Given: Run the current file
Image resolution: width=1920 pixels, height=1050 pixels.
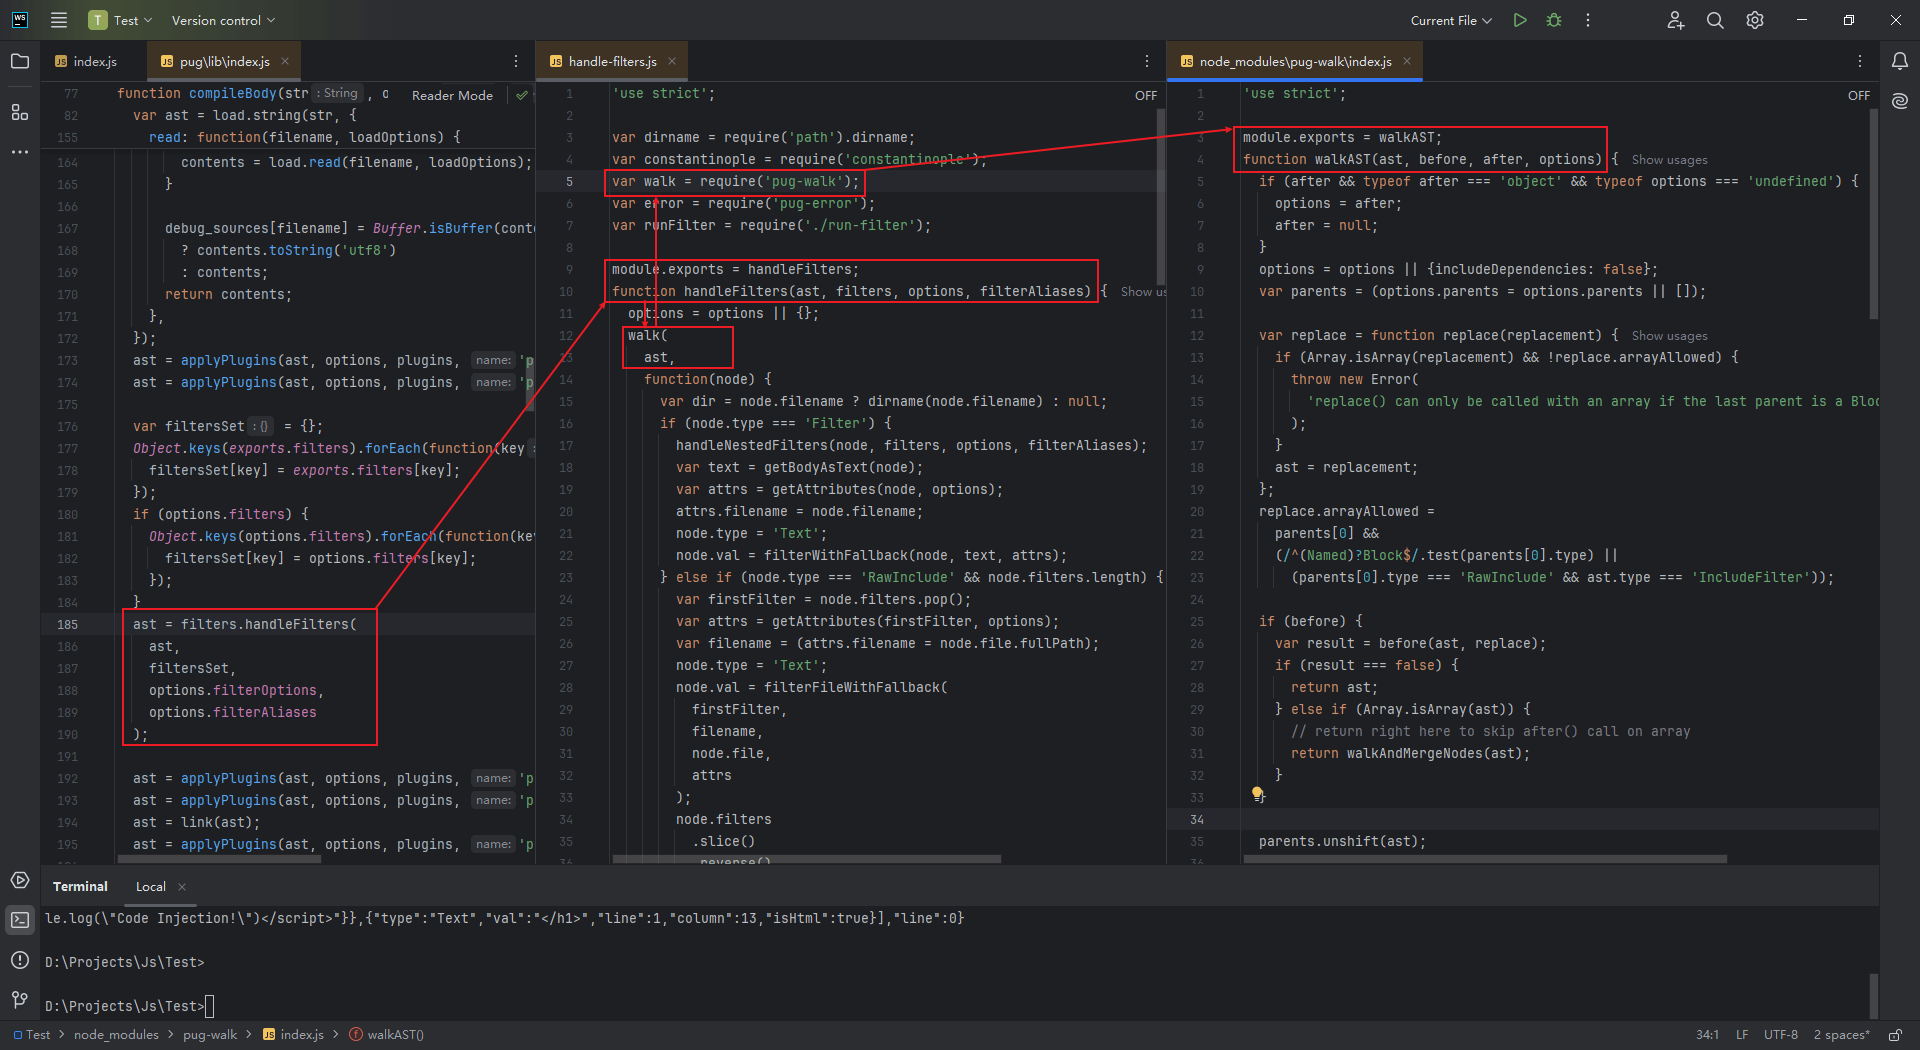Looking at the screenshot, I should click(x=1520, y=20).
